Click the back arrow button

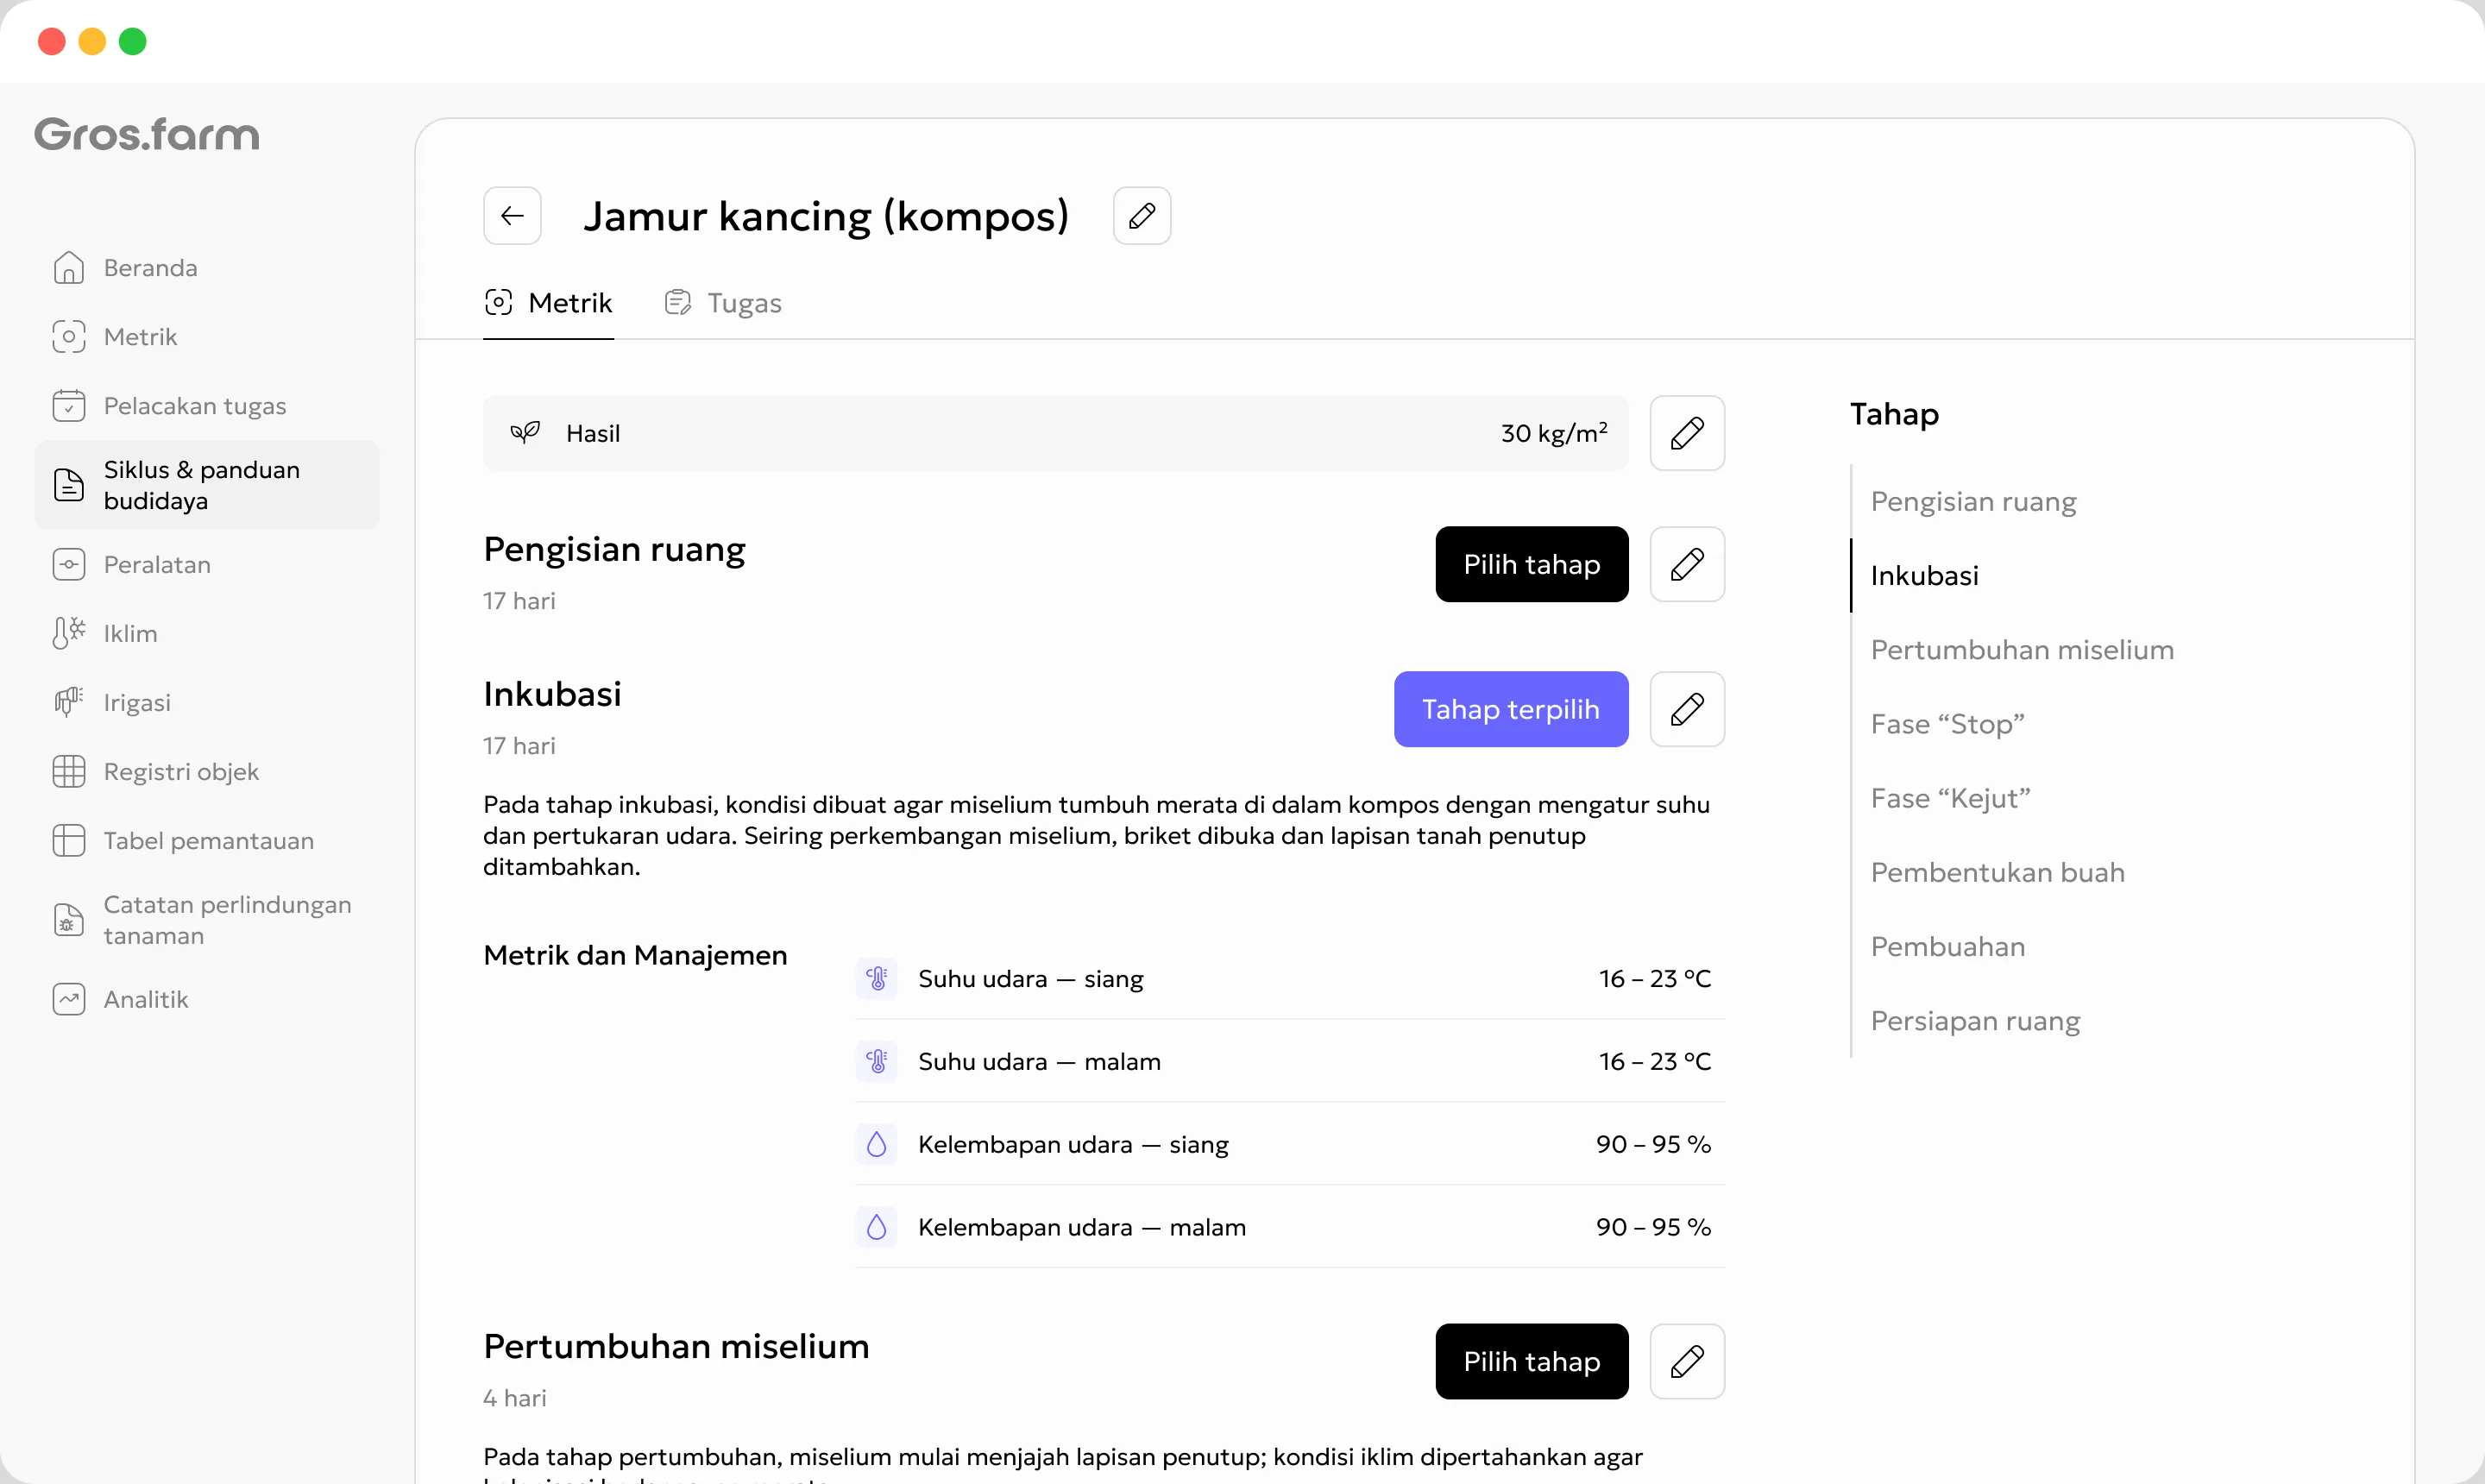(512, 215)
